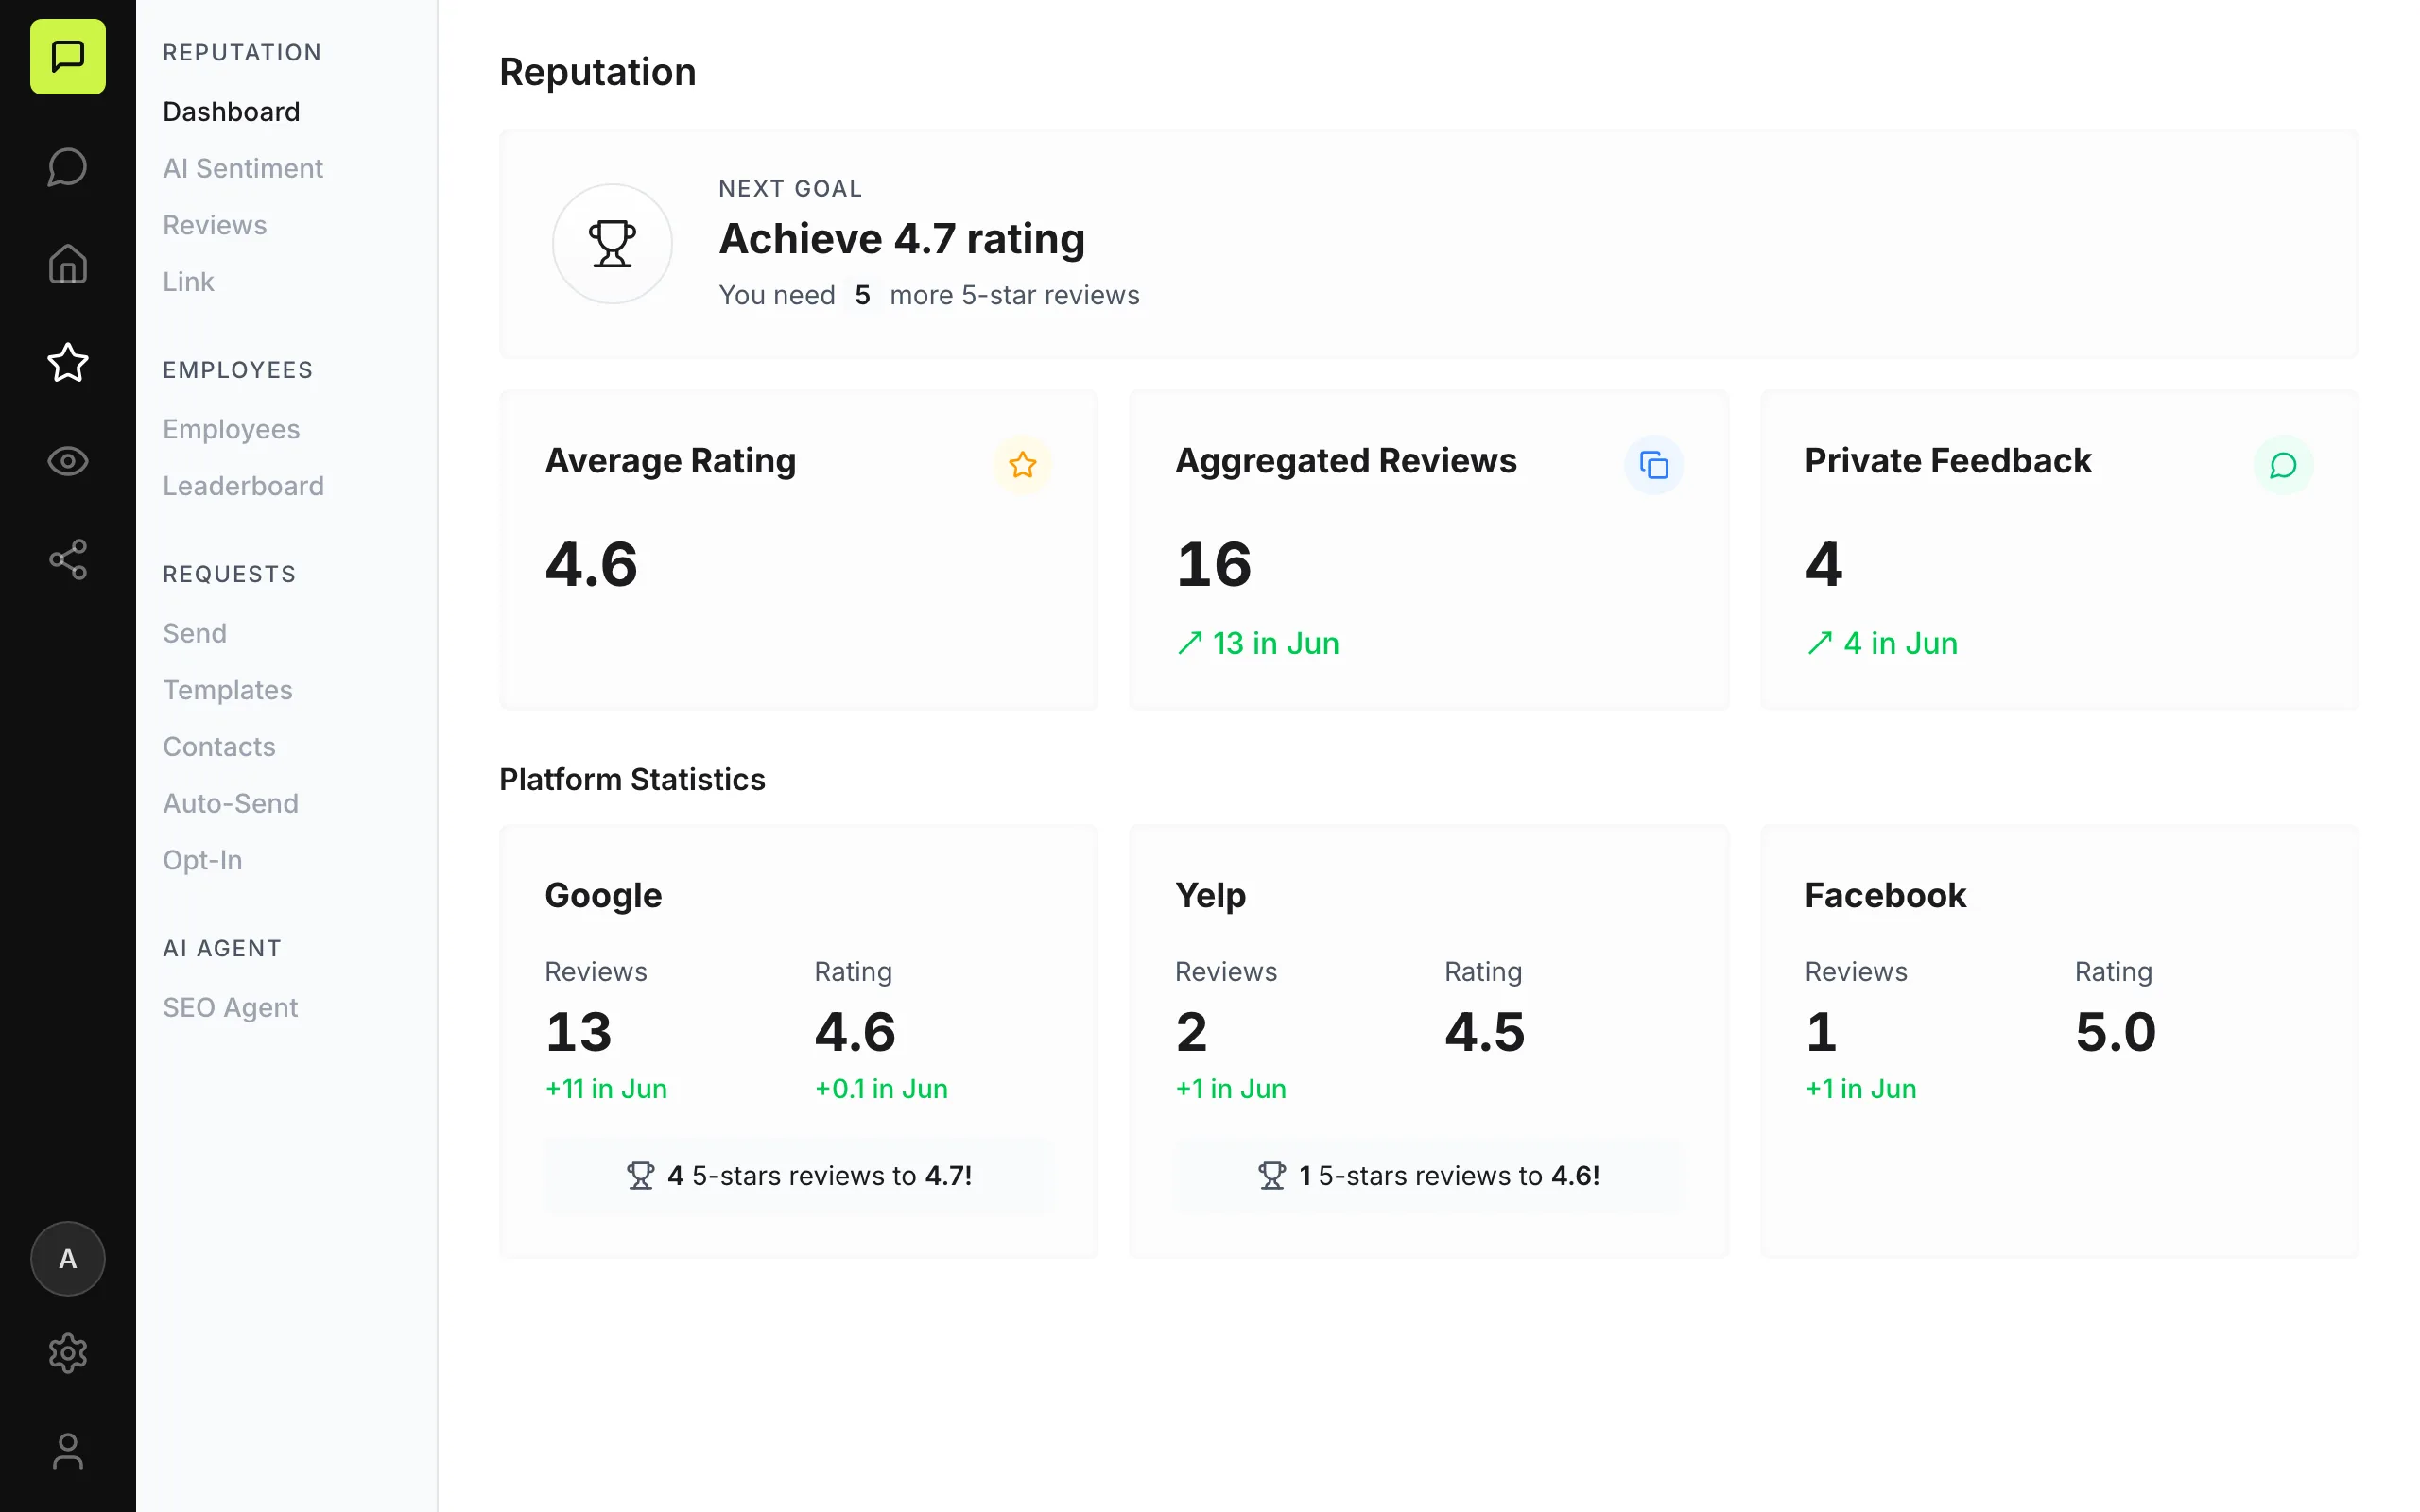Click trophy icon in Google goal banner
Screen dimensions: 2420x1512
(640, 1175)
